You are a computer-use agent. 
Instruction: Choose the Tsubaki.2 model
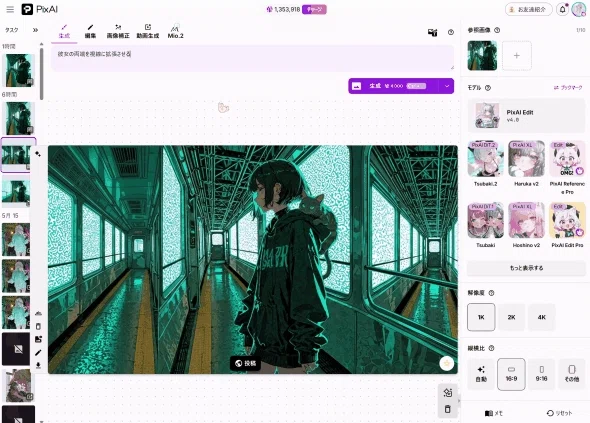pos(485,164)
